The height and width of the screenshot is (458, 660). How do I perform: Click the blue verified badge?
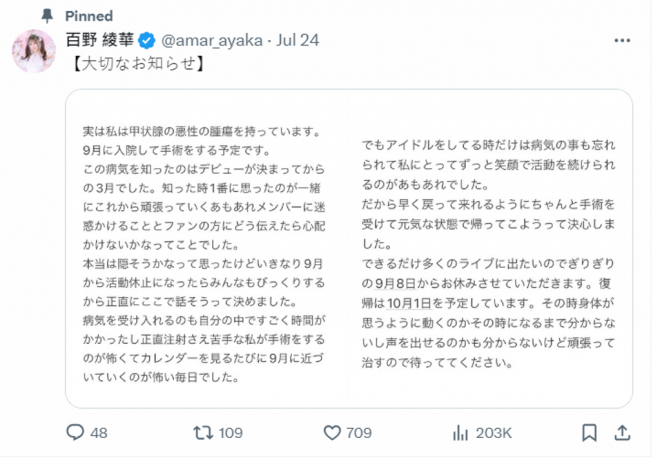pyautogui.click(x=145, y=41)
